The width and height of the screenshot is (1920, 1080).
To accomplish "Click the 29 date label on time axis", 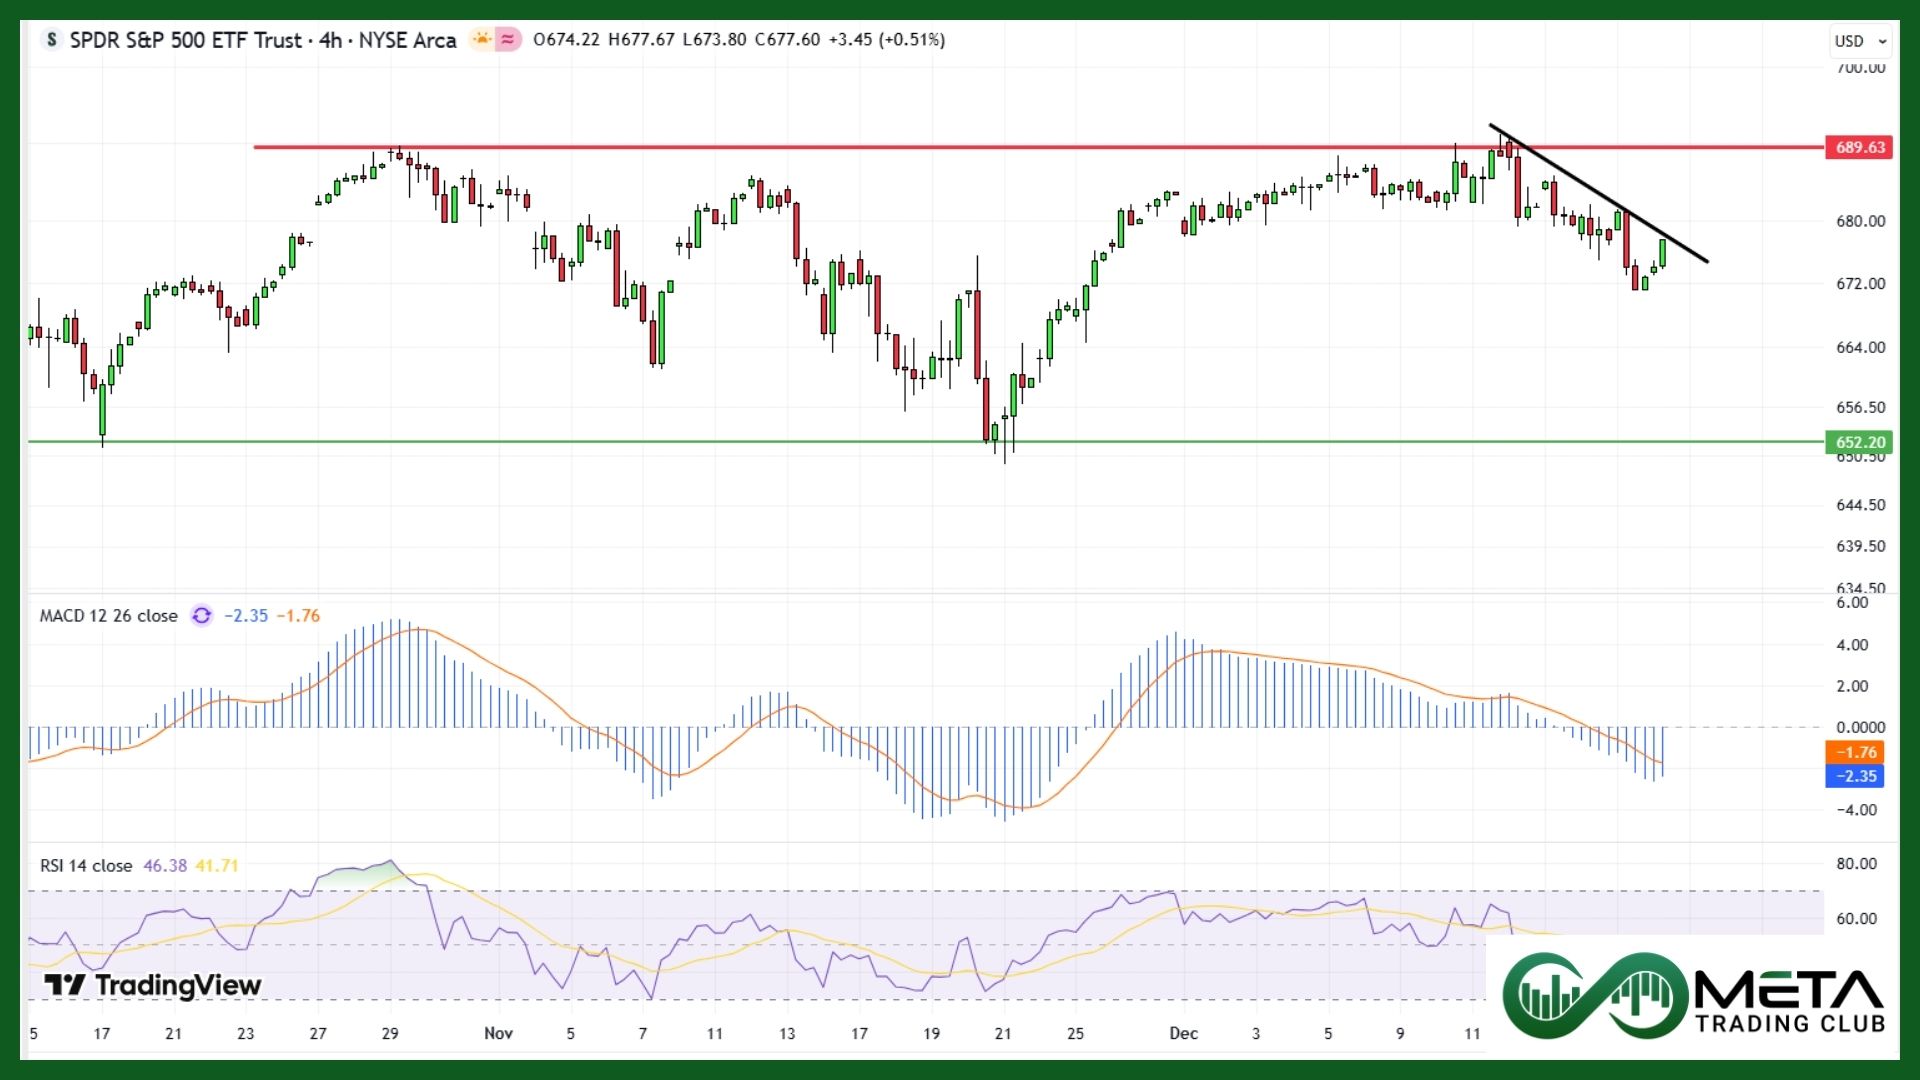I will [x=390, y=1033].
